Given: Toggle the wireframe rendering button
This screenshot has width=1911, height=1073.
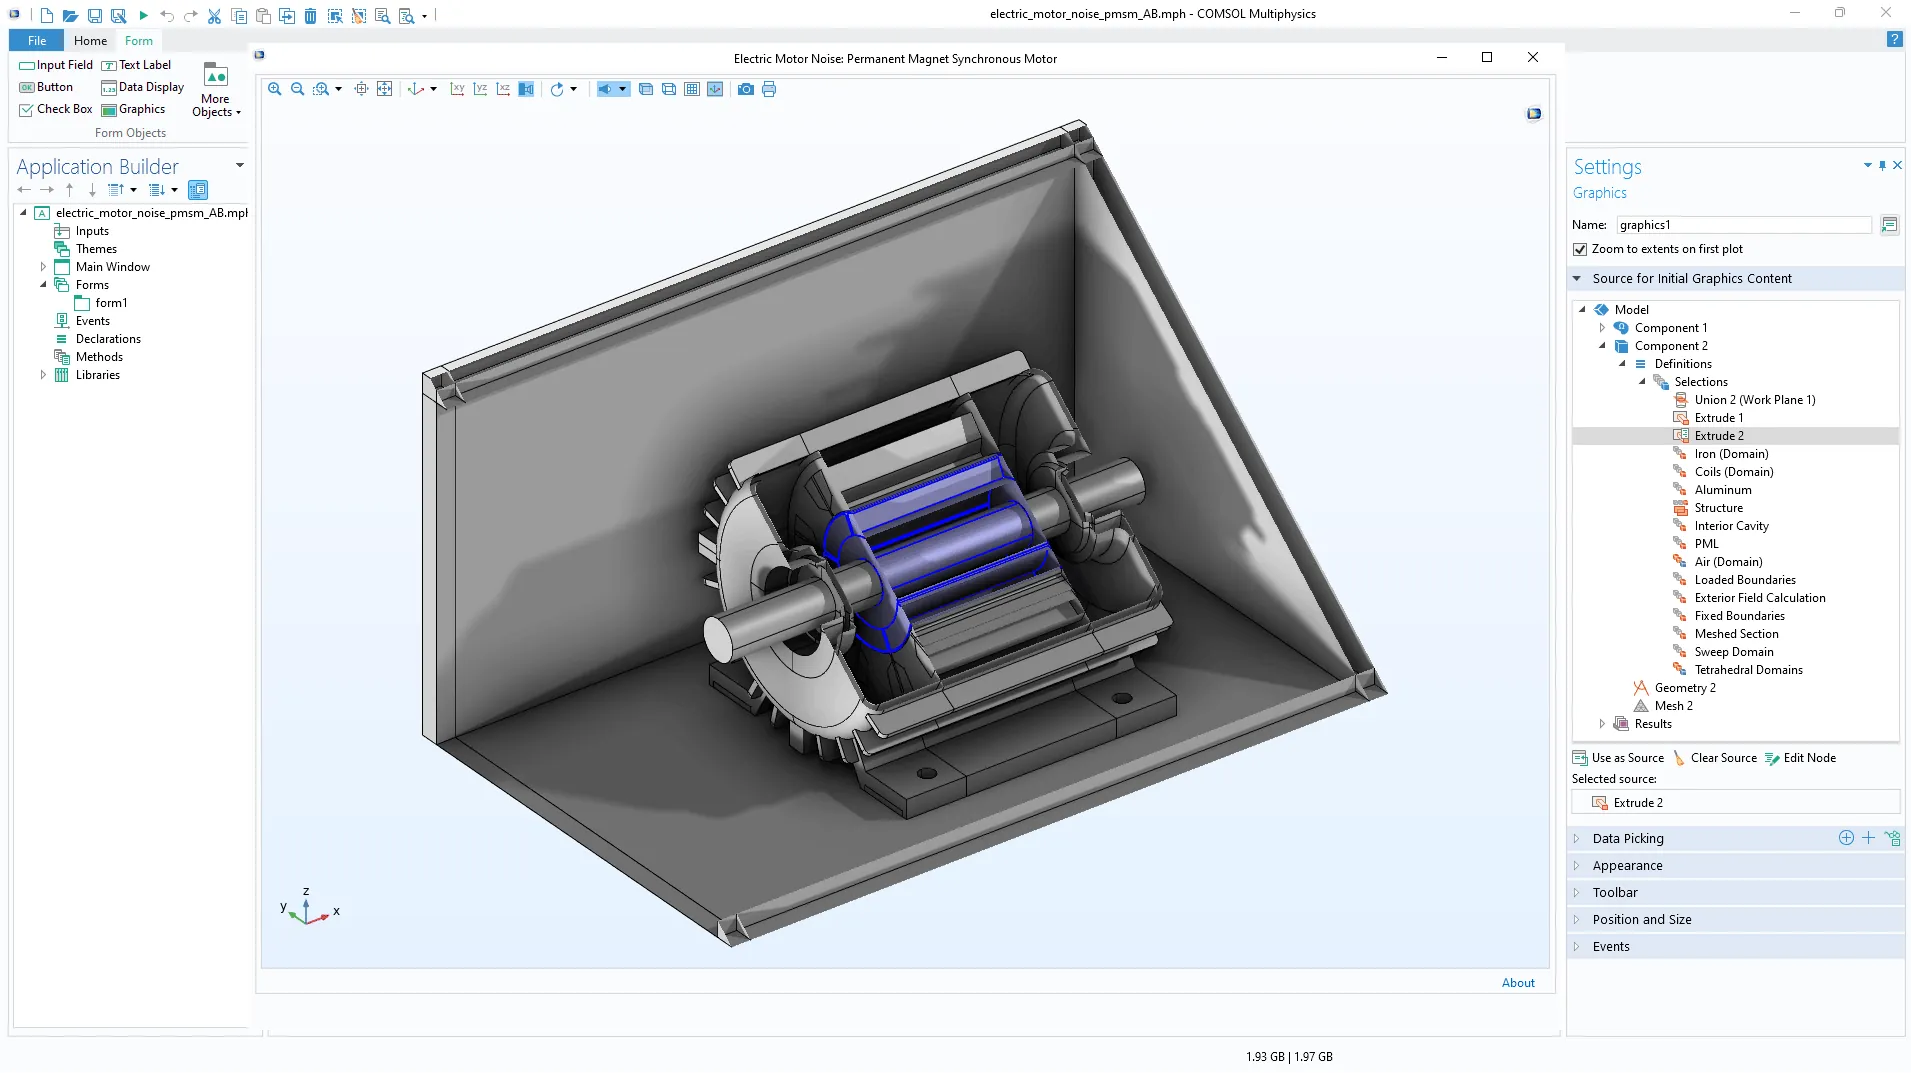Looking at the screenshot, I should coord(669,89).
